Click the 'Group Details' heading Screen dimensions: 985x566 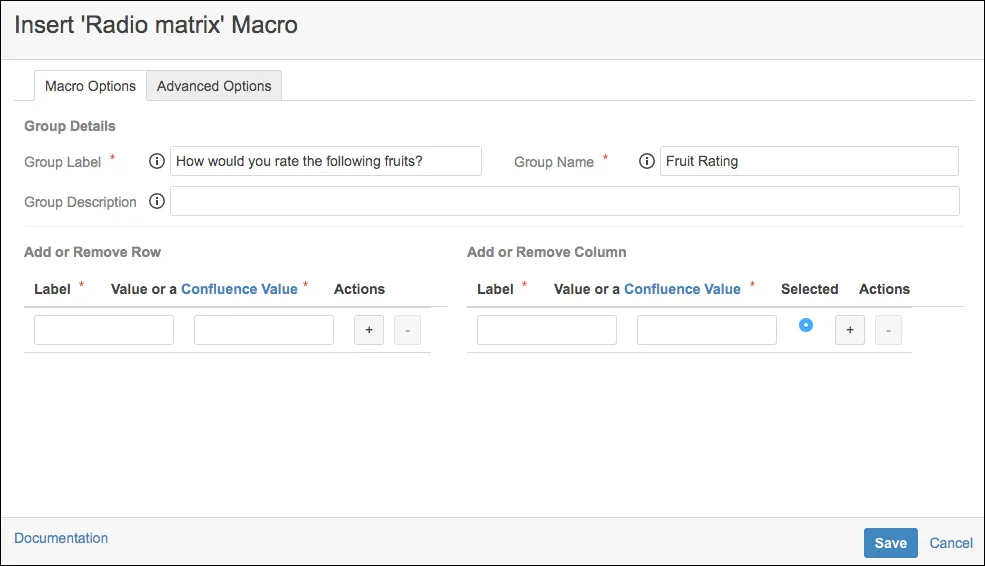click(70, 126)
